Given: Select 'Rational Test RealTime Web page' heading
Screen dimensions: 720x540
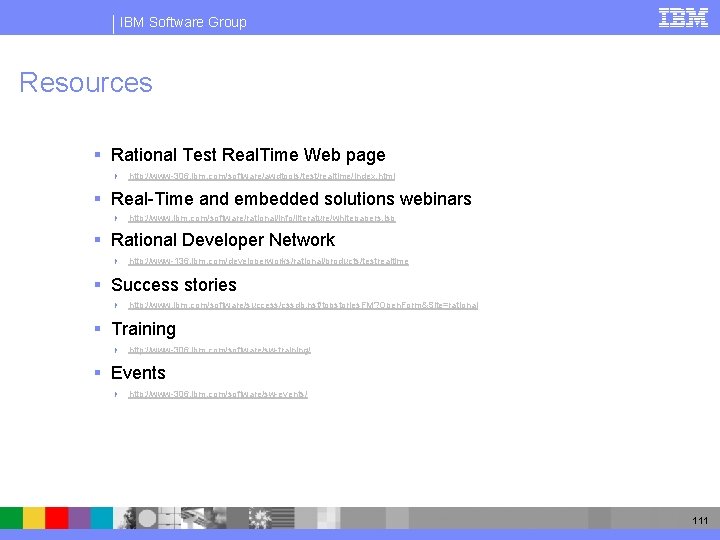Looking at the screenshot, I should coord(248,155).
